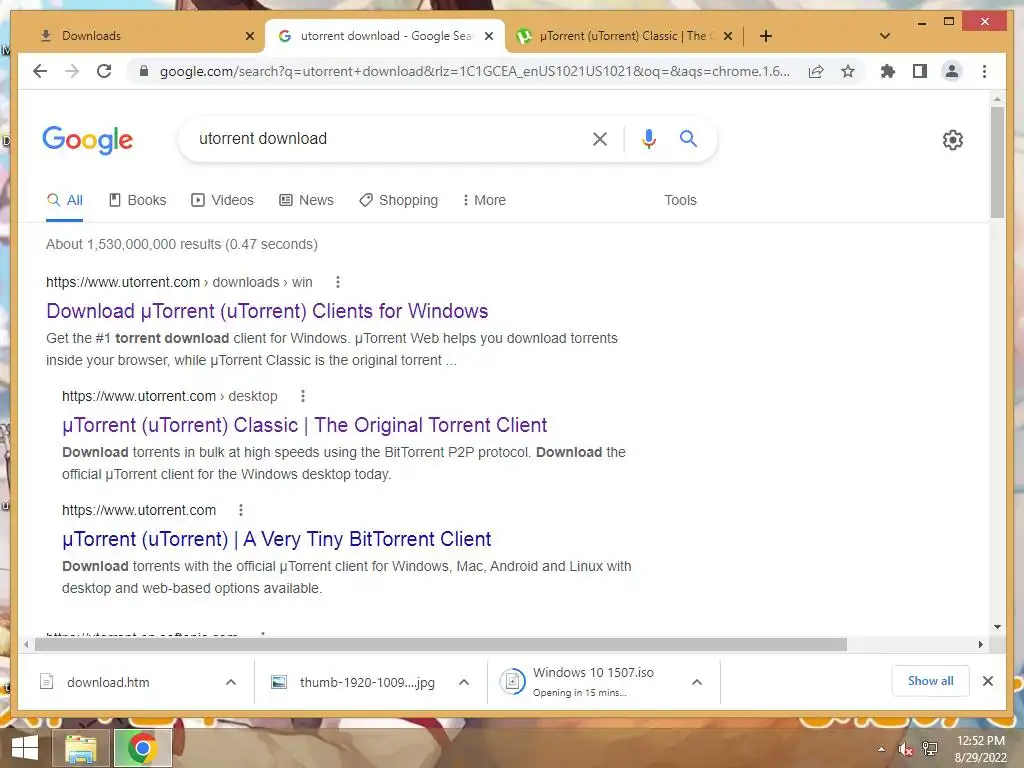Close the download shelf bar
This screenshot has height=768, width=1024.
(x=988, y=681)
